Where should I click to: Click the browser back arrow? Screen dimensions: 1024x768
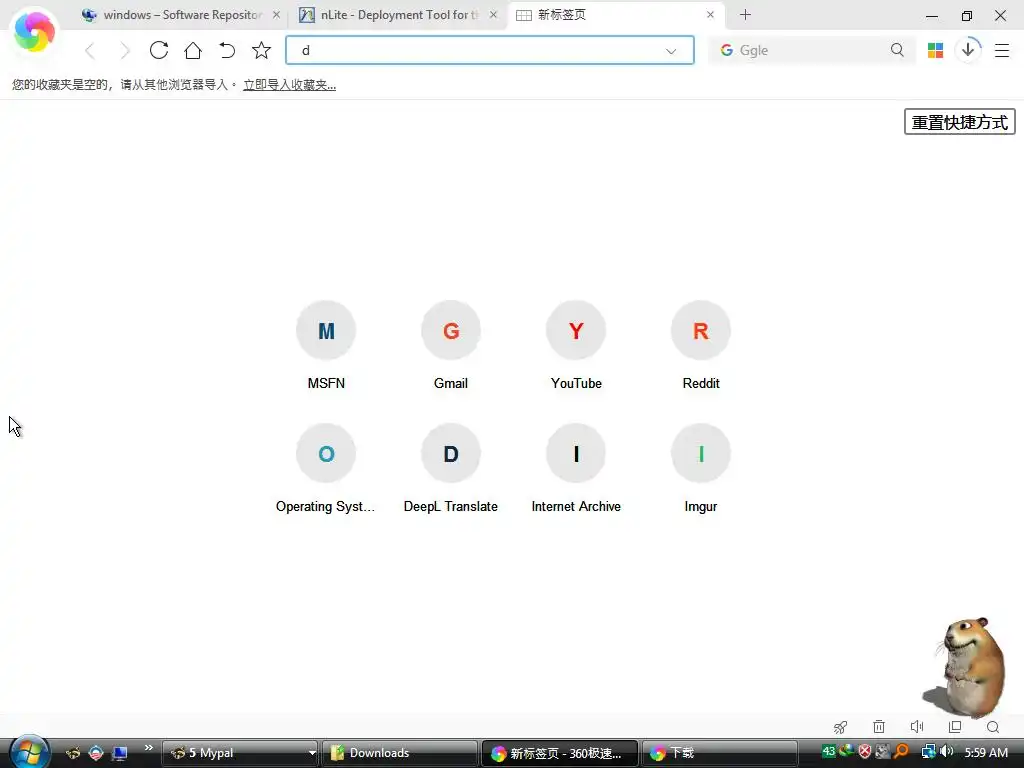[x=90, y=50]
